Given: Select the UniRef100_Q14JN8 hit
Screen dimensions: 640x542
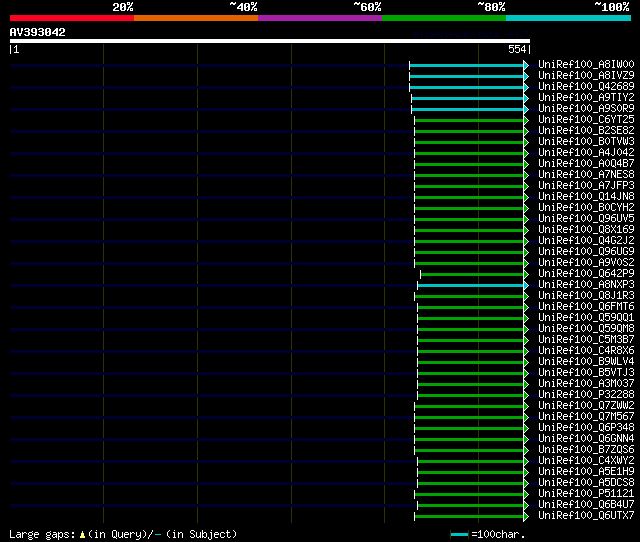Looking at the screenshot, I should pos(586,197).
